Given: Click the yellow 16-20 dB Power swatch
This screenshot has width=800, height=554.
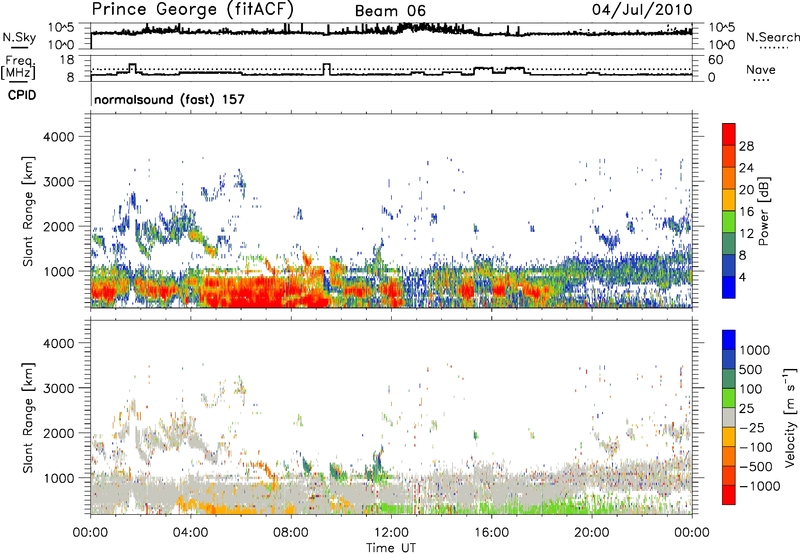Looking at the screenshot, I should pos(729,199).
